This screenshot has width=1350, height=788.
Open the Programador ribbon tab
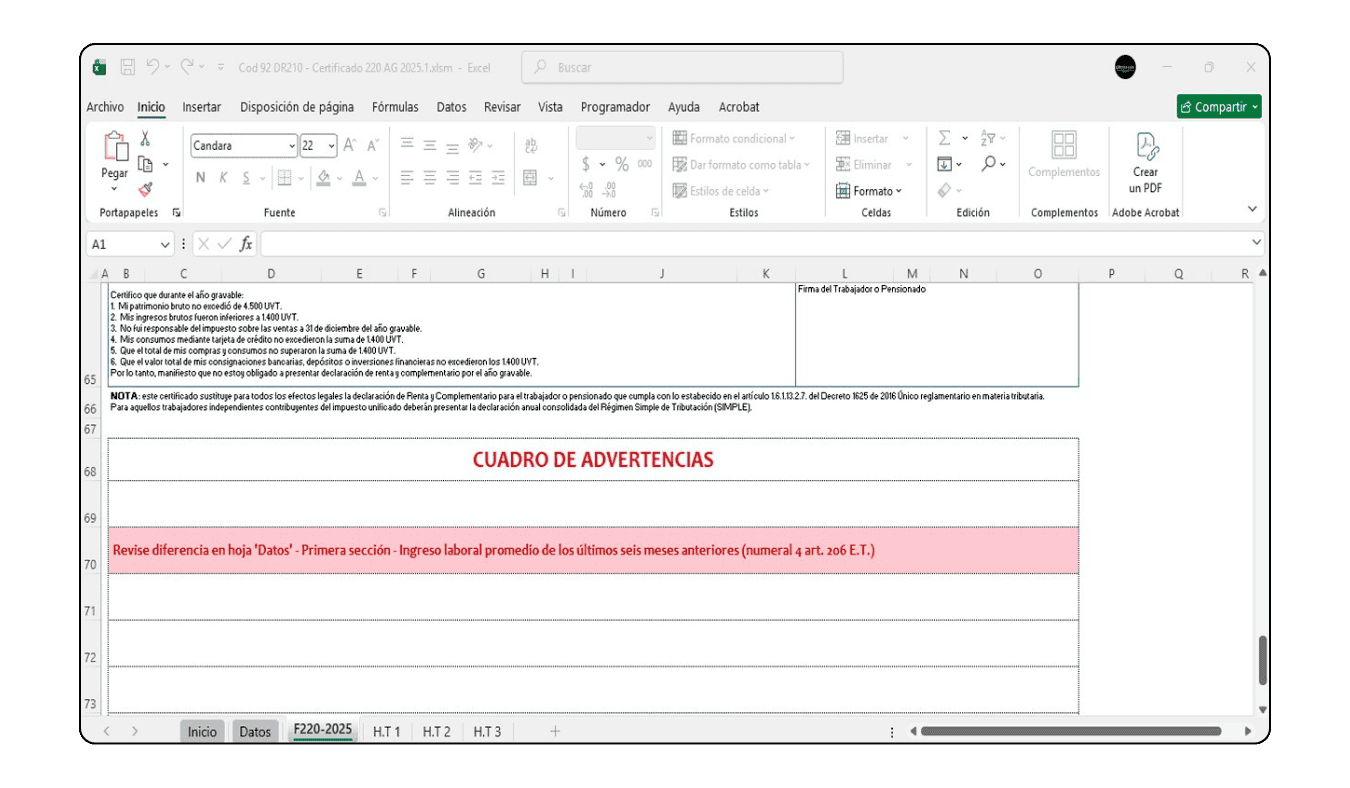613,107
